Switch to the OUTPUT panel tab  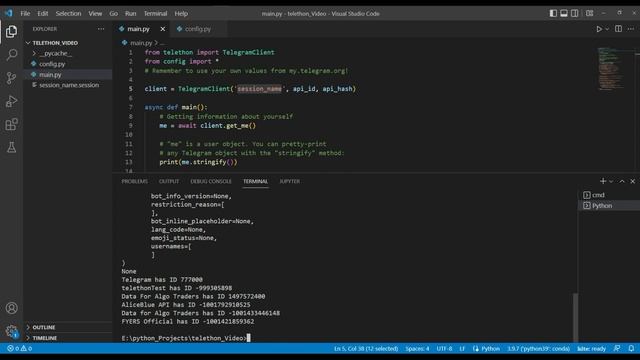(x=169, y=181)
